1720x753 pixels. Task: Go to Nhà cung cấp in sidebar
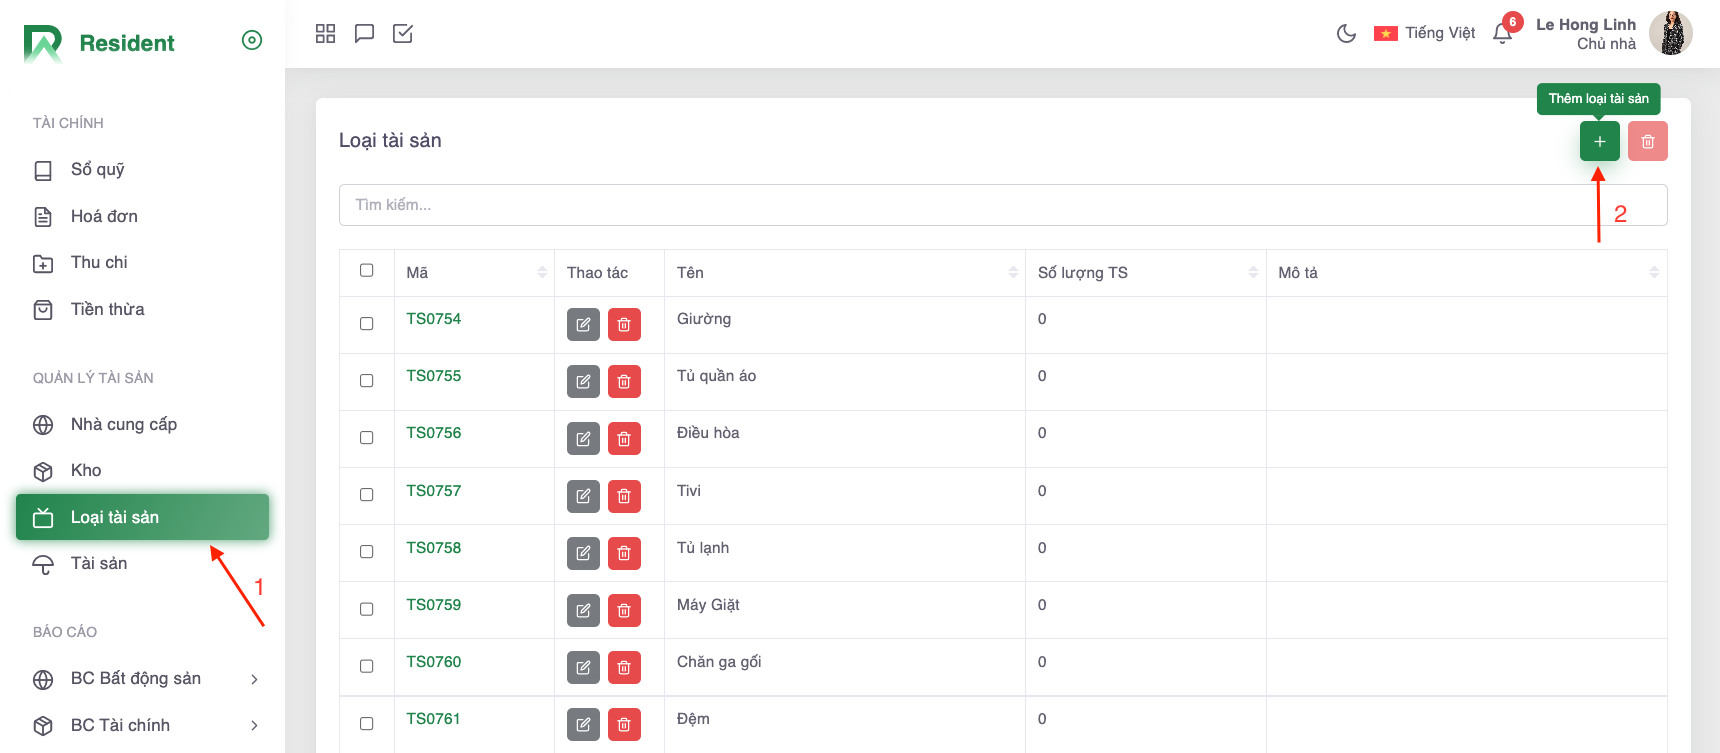123,424
